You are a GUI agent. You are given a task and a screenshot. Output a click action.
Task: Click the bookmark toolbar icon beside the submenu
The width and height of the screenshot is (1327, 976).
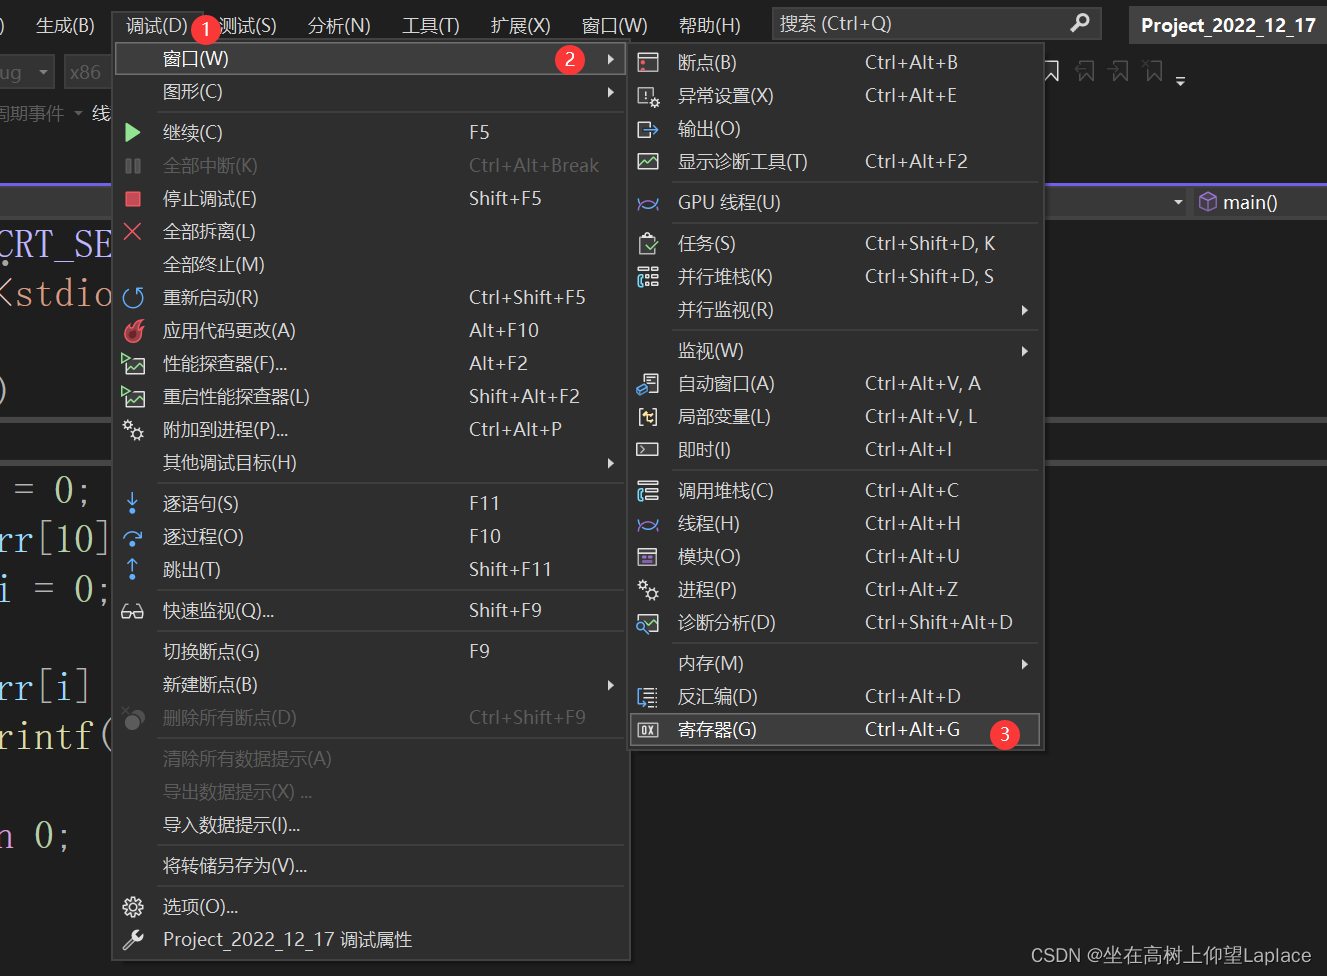tap(1052, 71)
